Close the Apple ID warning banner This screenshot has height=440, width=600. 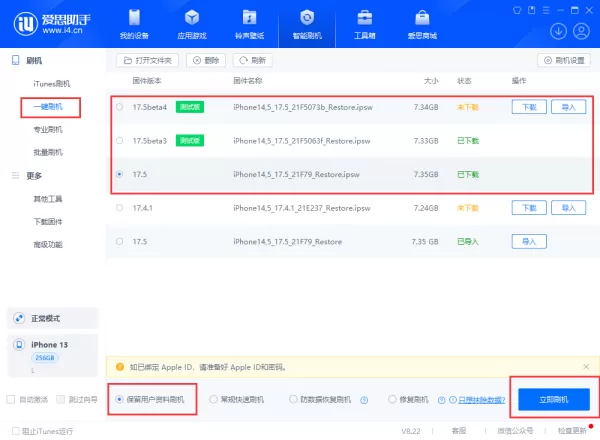click(x=586, y=367)
